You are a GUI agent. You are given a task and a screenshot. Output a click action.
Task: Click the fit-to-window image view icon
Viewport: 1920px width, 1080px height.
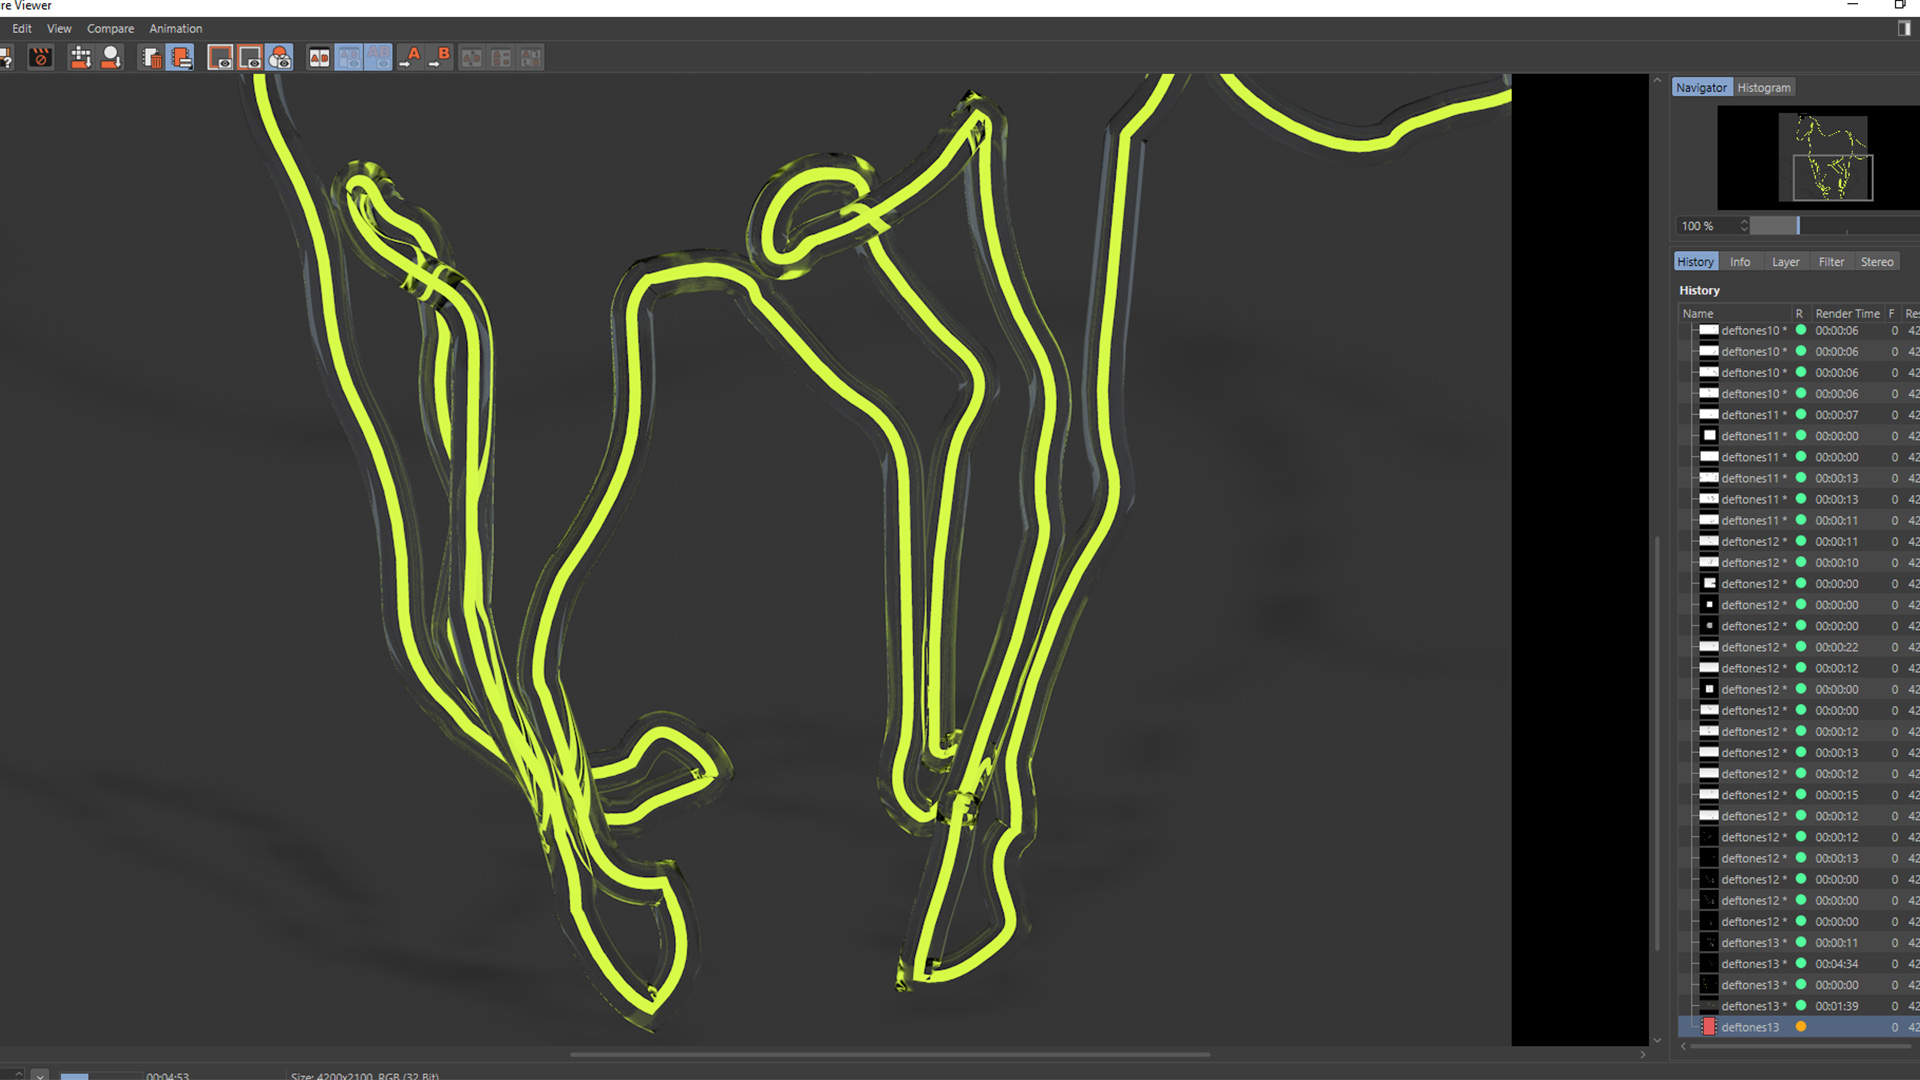[x=220, y=58]
